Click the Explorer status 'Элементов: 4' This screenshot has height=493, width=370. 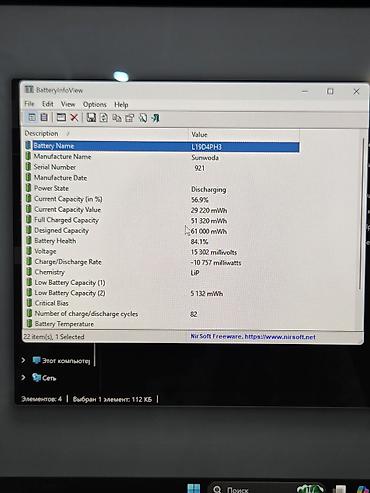point(41,399)
